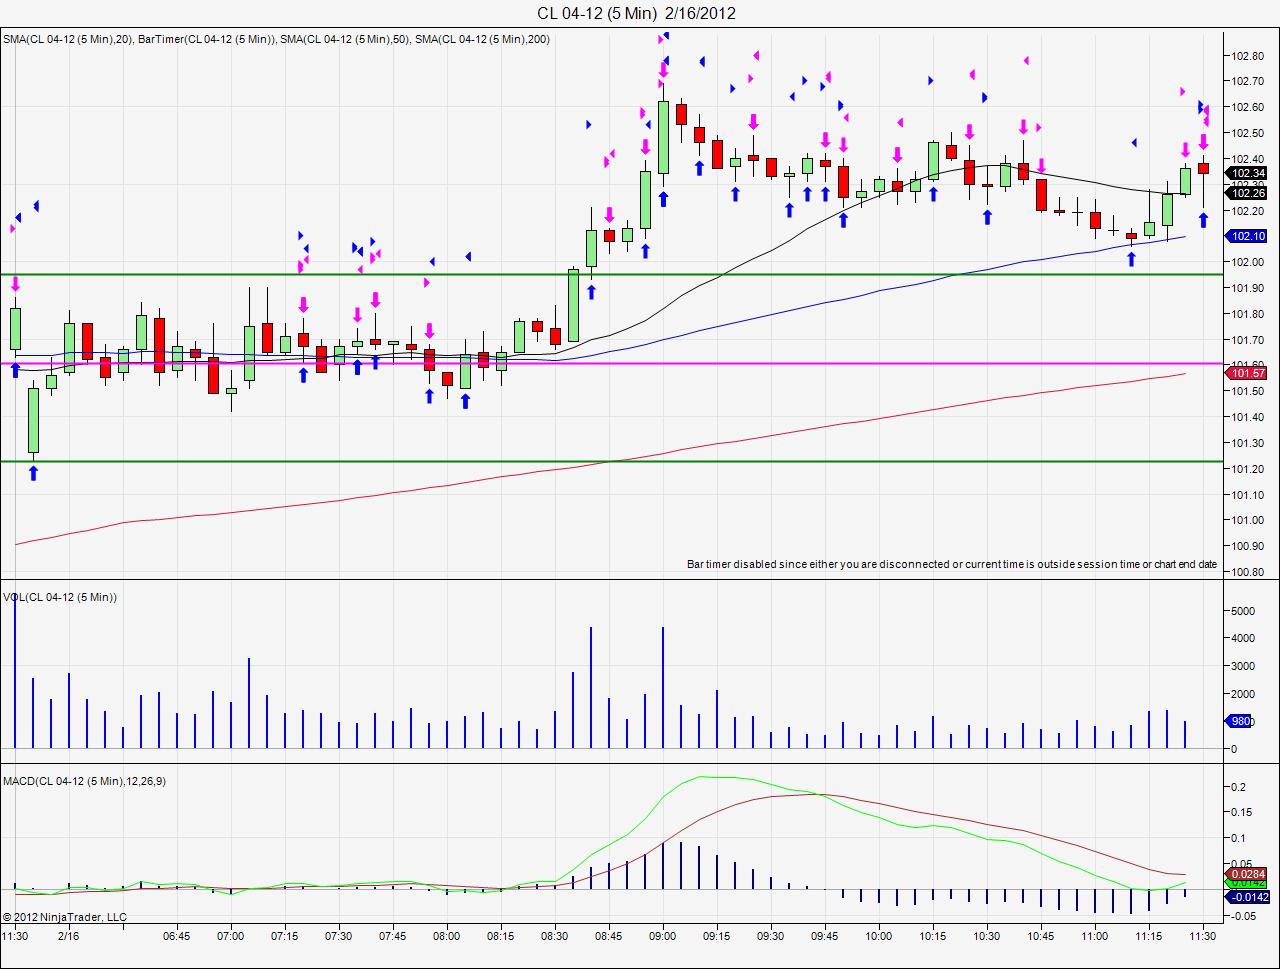Select the upper green horizontal line below 102.00
Viewport: 1280px width, 969px height.
point(612,274)
